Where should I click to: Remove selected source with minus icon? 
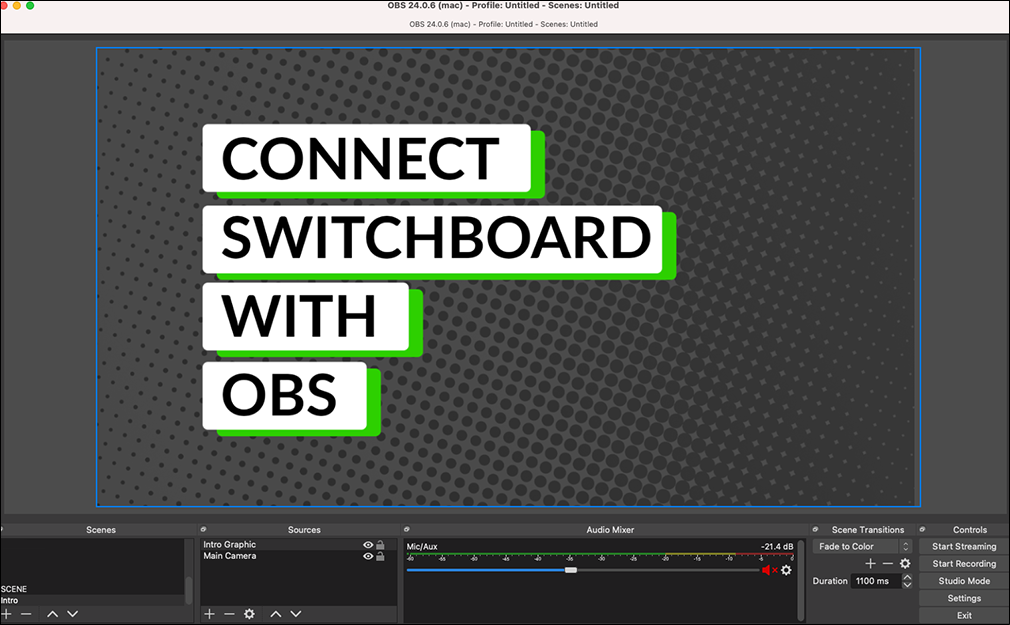[x=229, y=614]
